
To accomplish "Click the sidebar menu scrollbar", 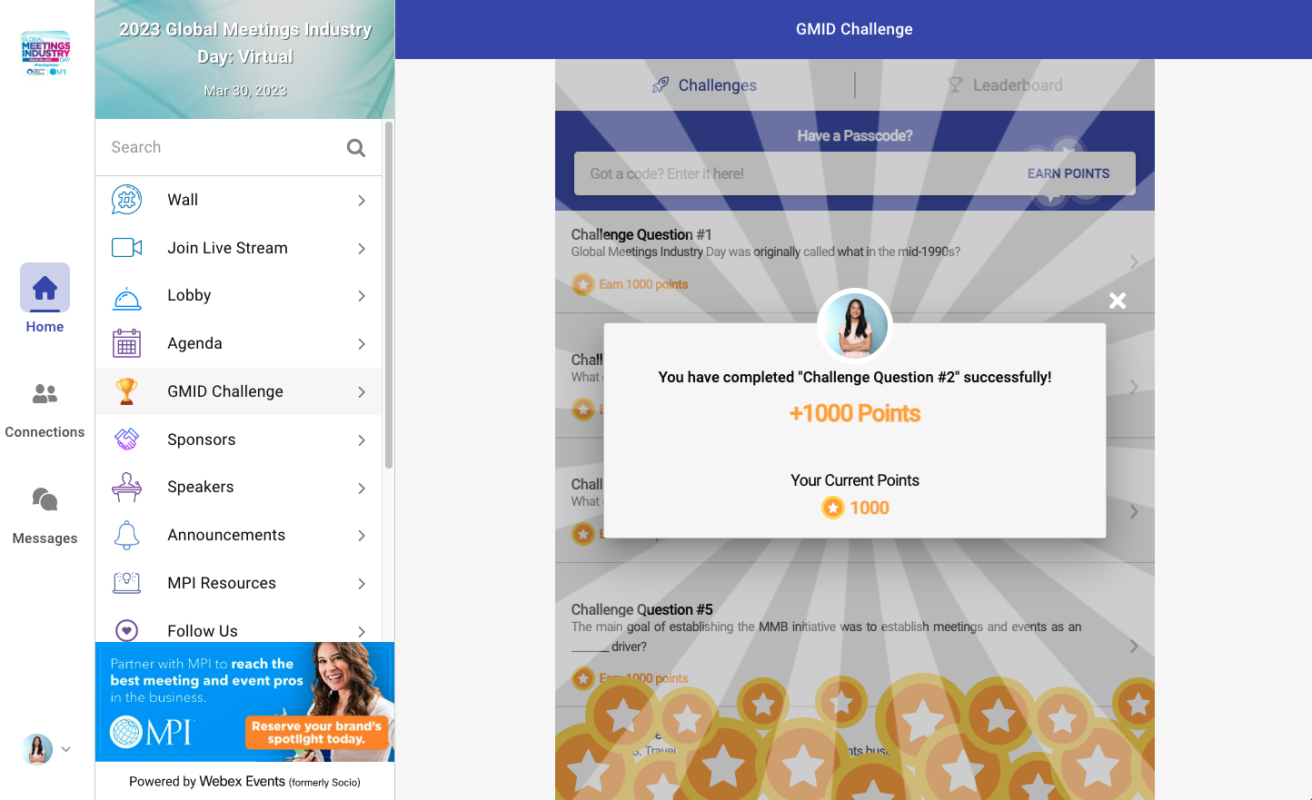I will click(389, 295).
